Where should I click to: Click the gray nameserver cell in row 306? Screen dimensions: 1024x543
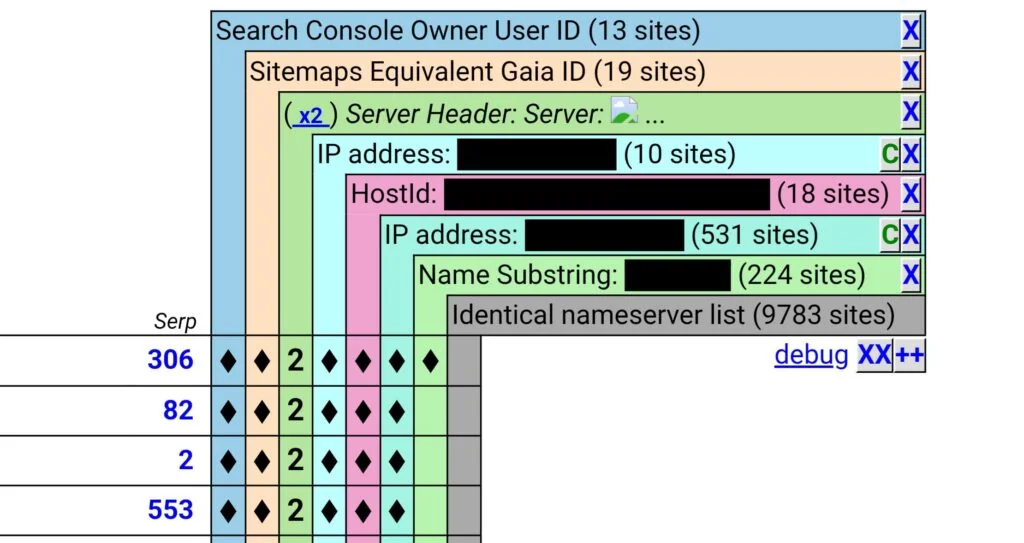coord(464,361)
